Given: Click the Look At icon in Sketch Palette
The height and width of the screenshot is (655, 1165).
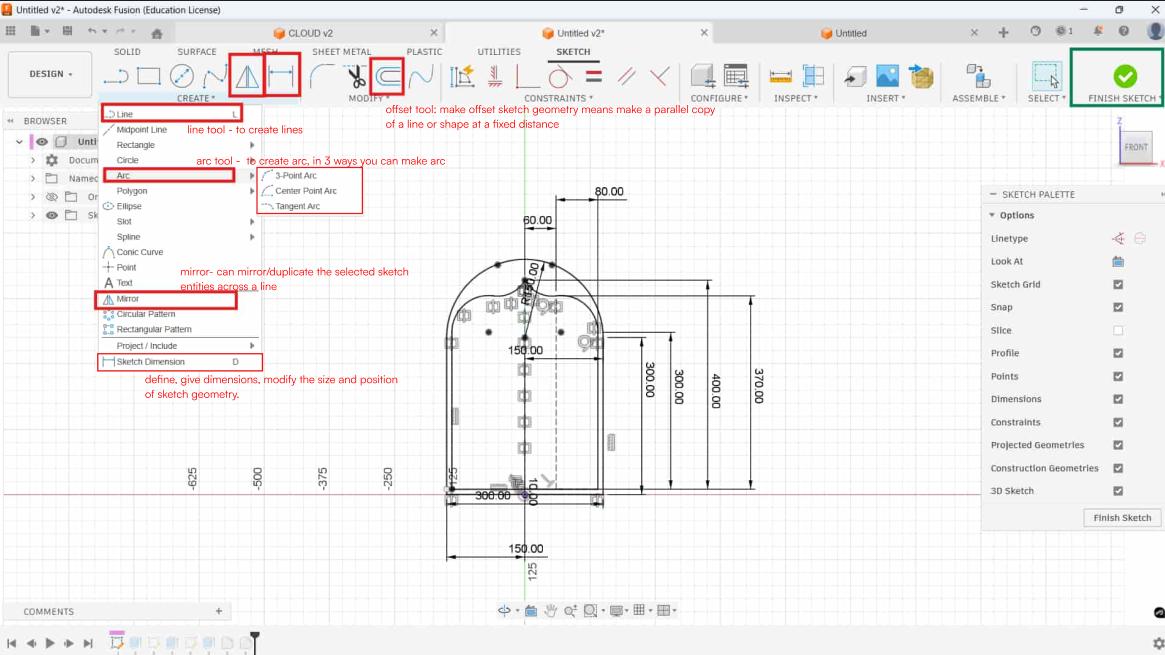Looking at the screenshot, I should [x=1117, y=261].
